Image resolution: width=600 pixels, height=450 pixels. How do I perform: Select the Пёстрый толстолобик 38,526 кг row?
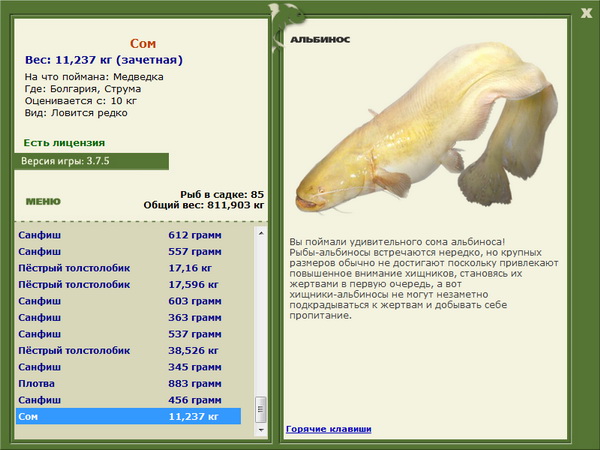pyautogui.click(x=129, y=350)
